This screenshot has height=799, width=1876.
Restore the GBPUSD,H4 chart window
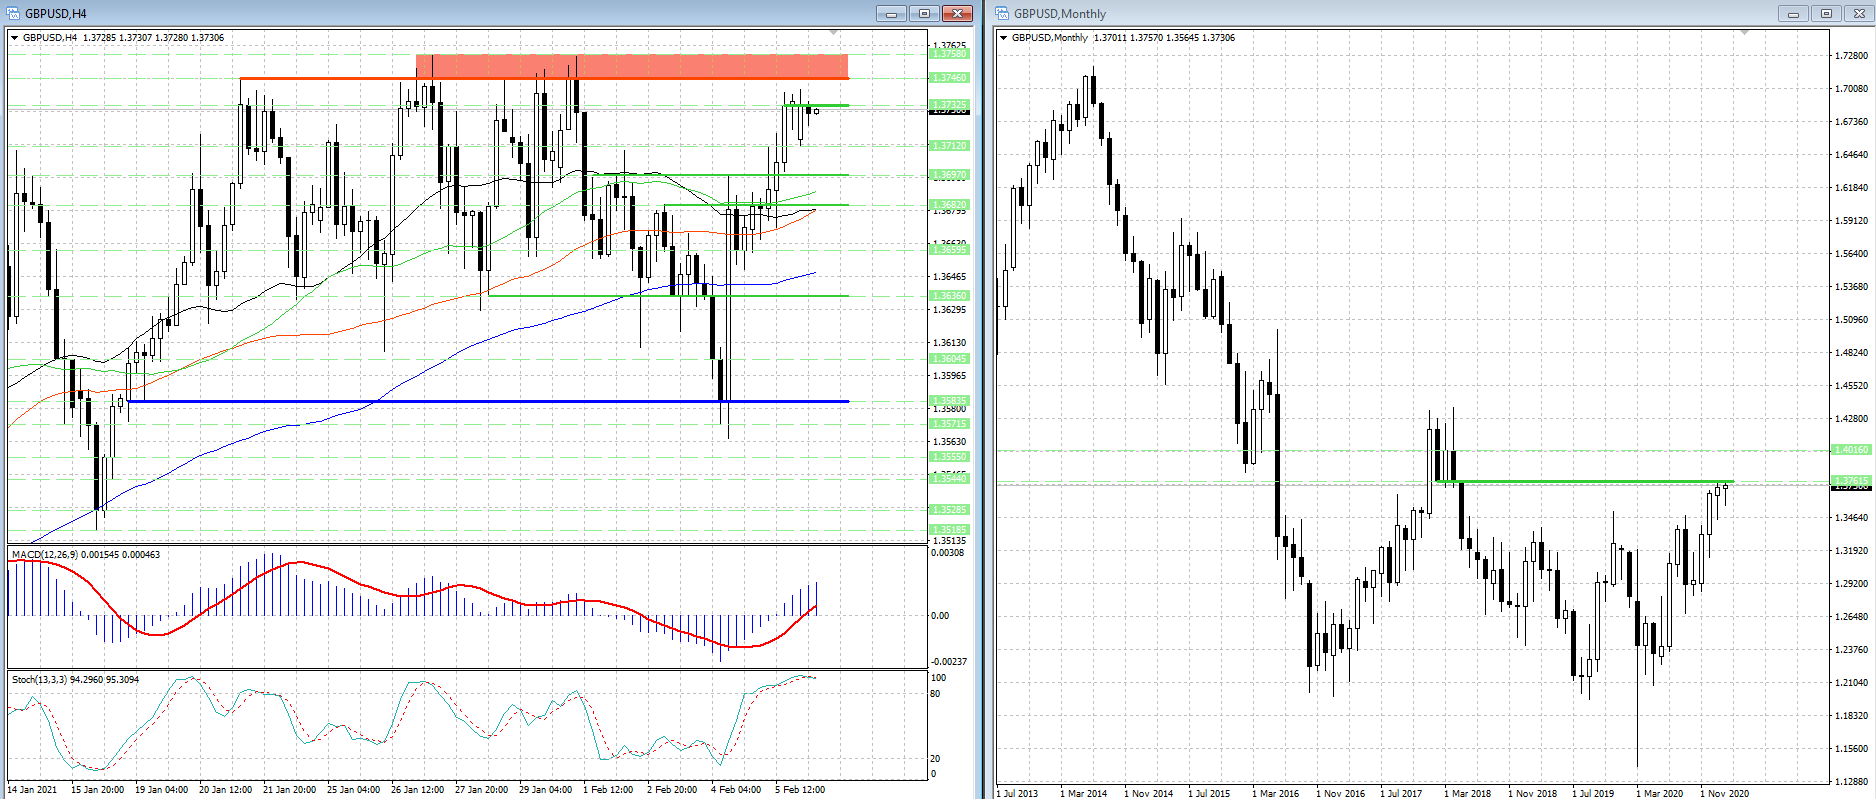(924, 13)
